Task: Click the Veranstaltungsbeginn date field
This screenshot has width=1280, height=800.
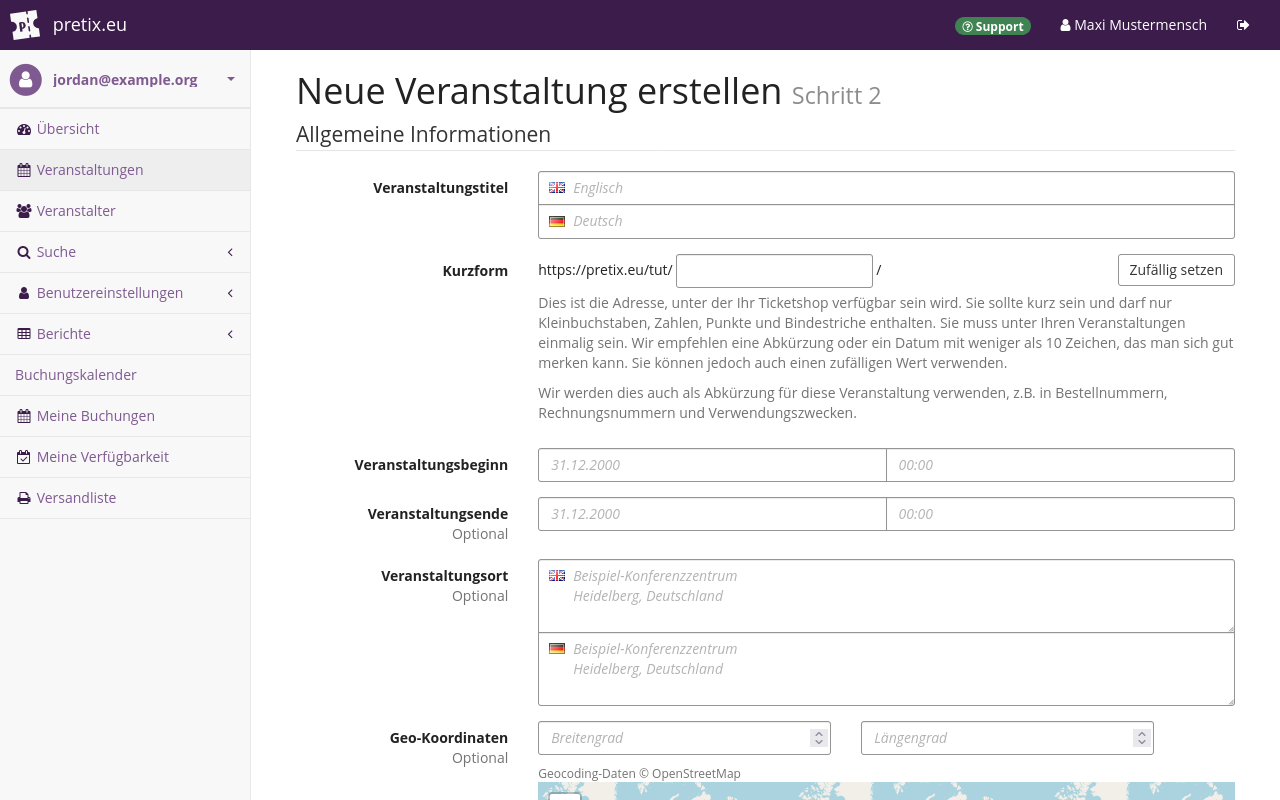Action: (712, 465)
